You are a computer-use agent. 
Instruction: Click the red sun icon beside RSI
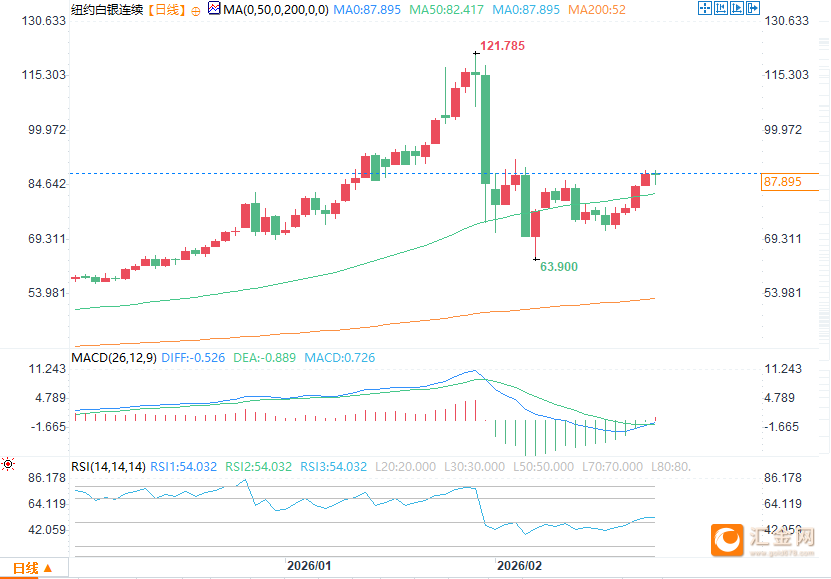pyautogui.click(x=8, y=465)
